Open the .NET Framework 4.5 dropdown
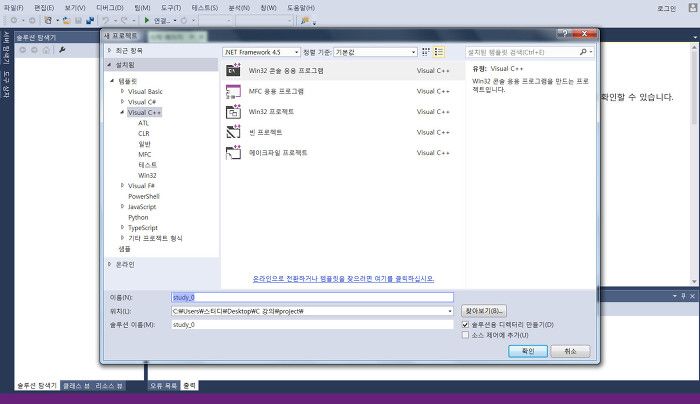This screenshot has height=404, width=700. (261, 52)
